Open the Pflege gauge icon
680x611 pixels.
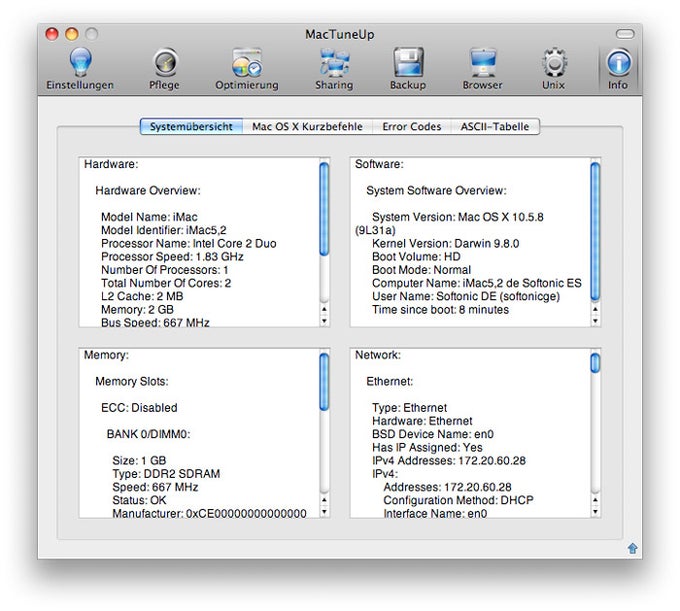(165, 62)
